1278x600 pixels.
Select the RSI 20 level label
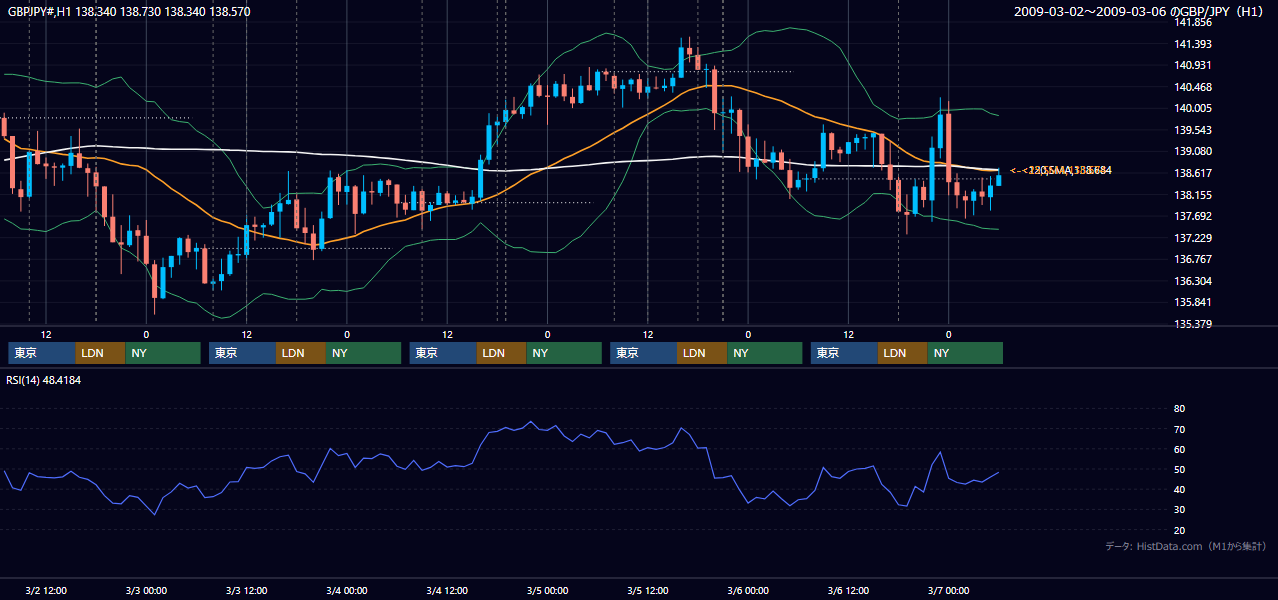1179,530
